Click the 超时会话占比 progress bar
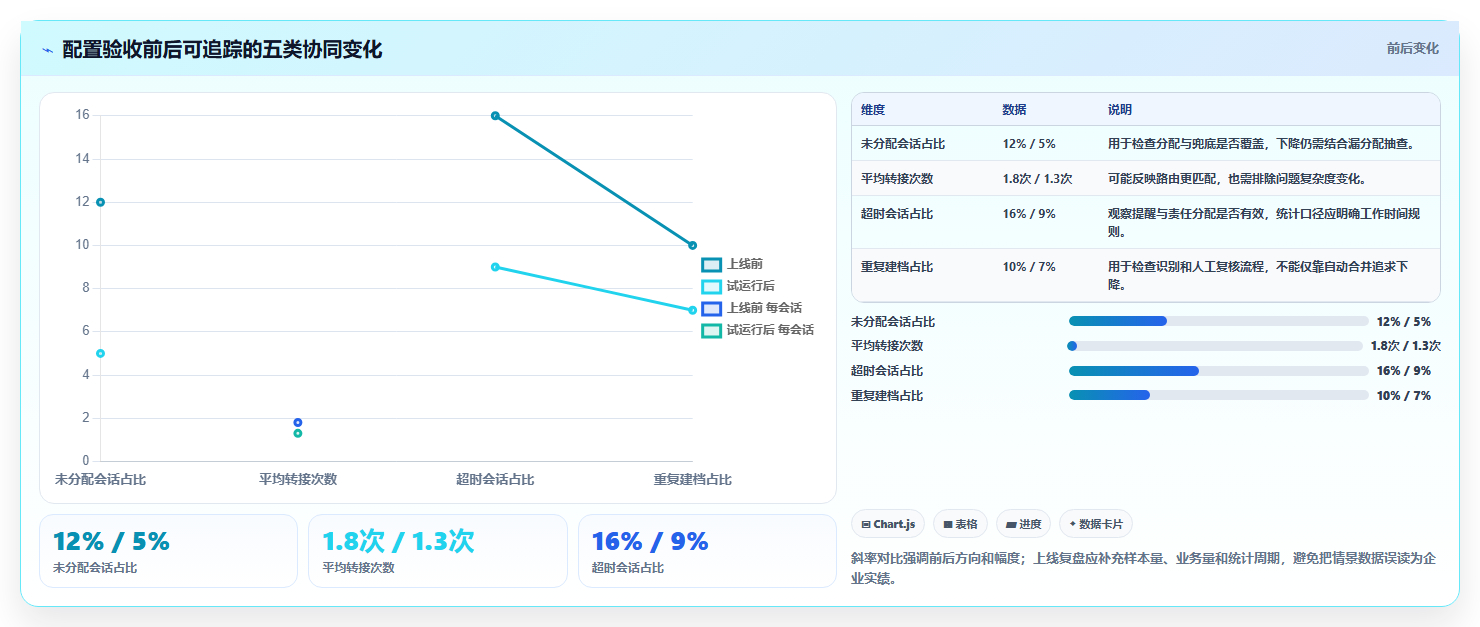Screen dimensions: 1480x627 pyautogui.click(x=1218, y=371)
